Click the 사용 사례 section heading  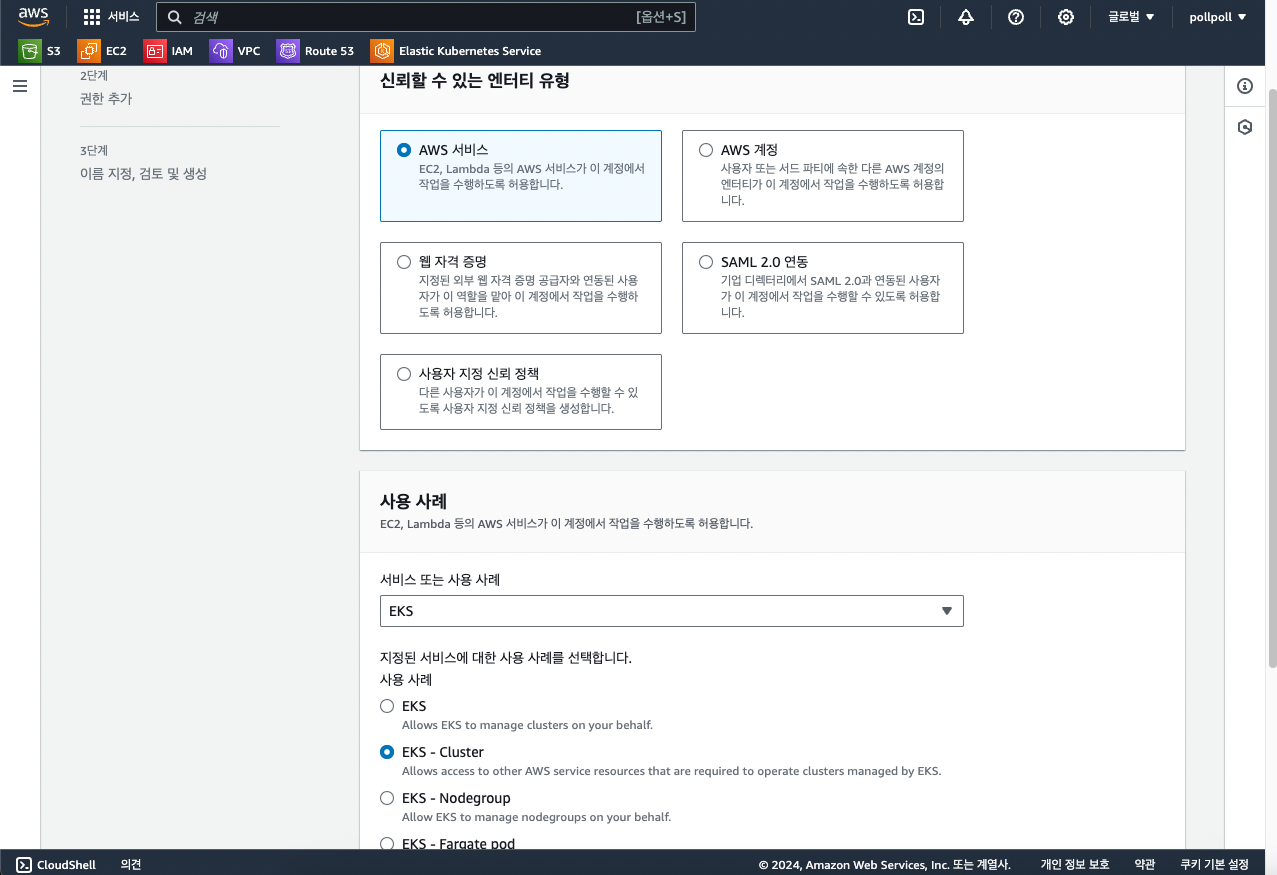413,501
